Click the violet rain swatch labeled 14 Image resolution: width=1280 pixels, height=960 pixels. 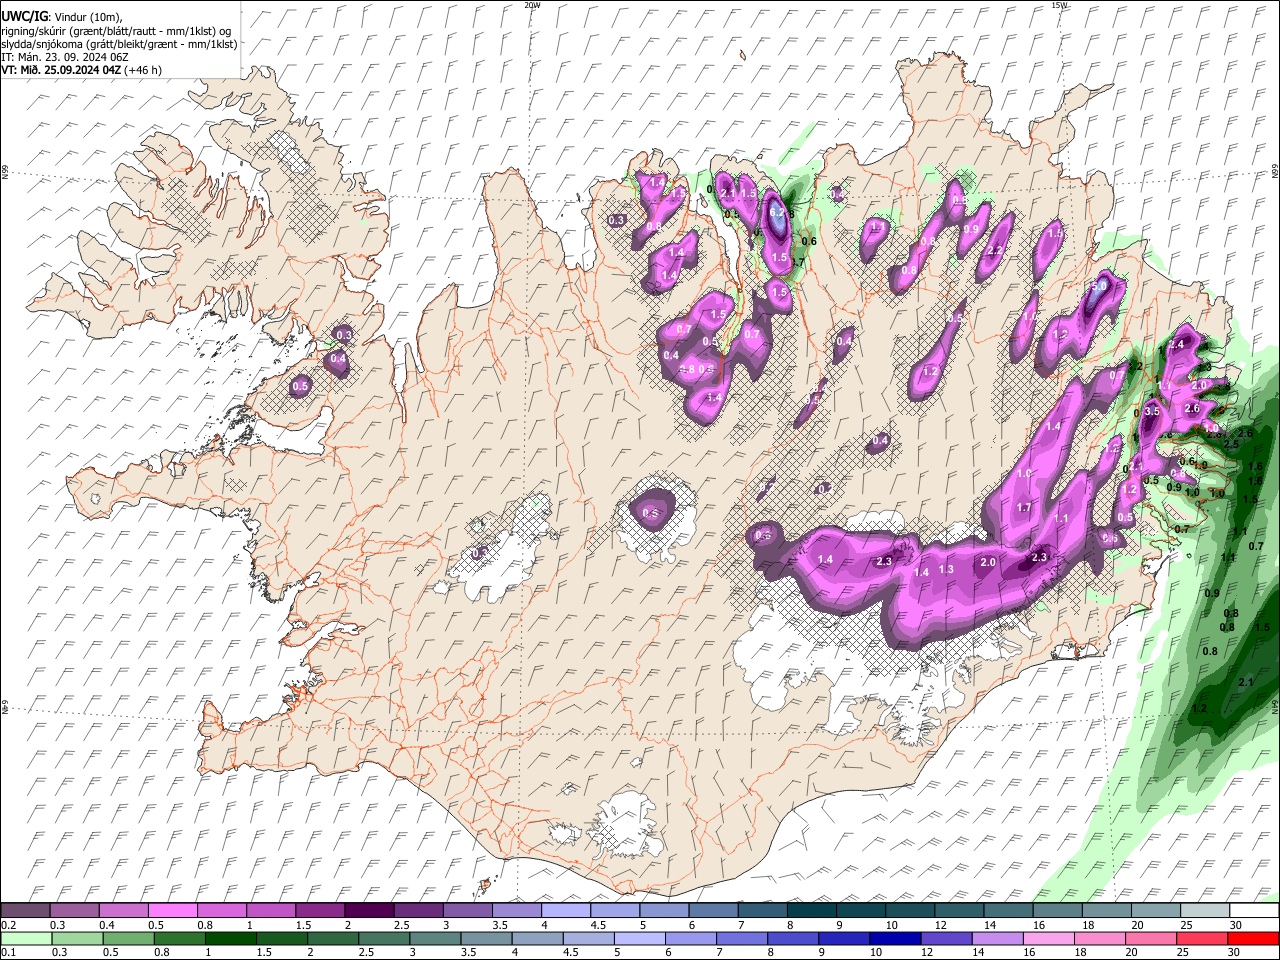(998, 938)
